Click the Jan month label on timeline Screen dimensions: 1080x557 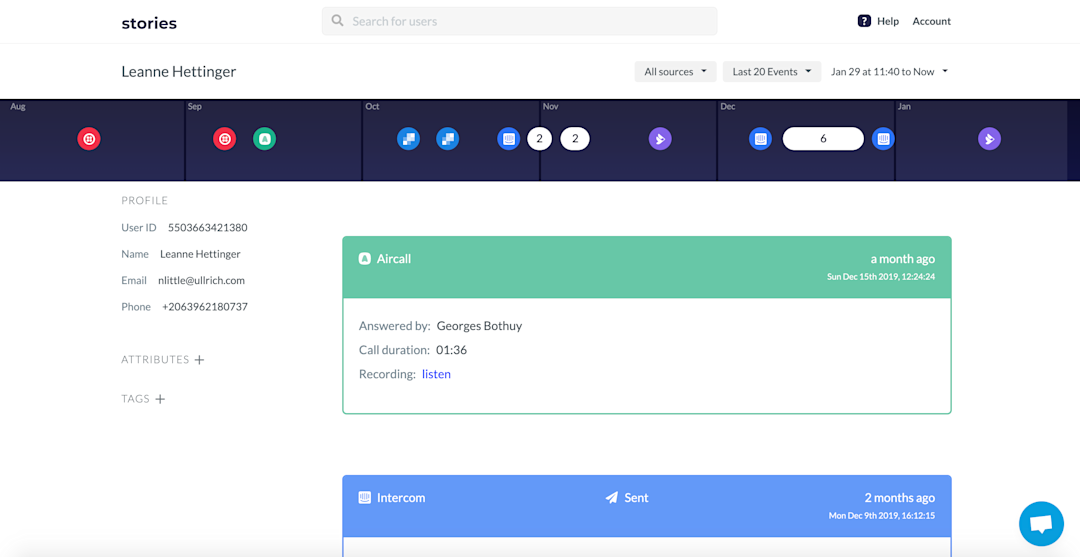904,107
